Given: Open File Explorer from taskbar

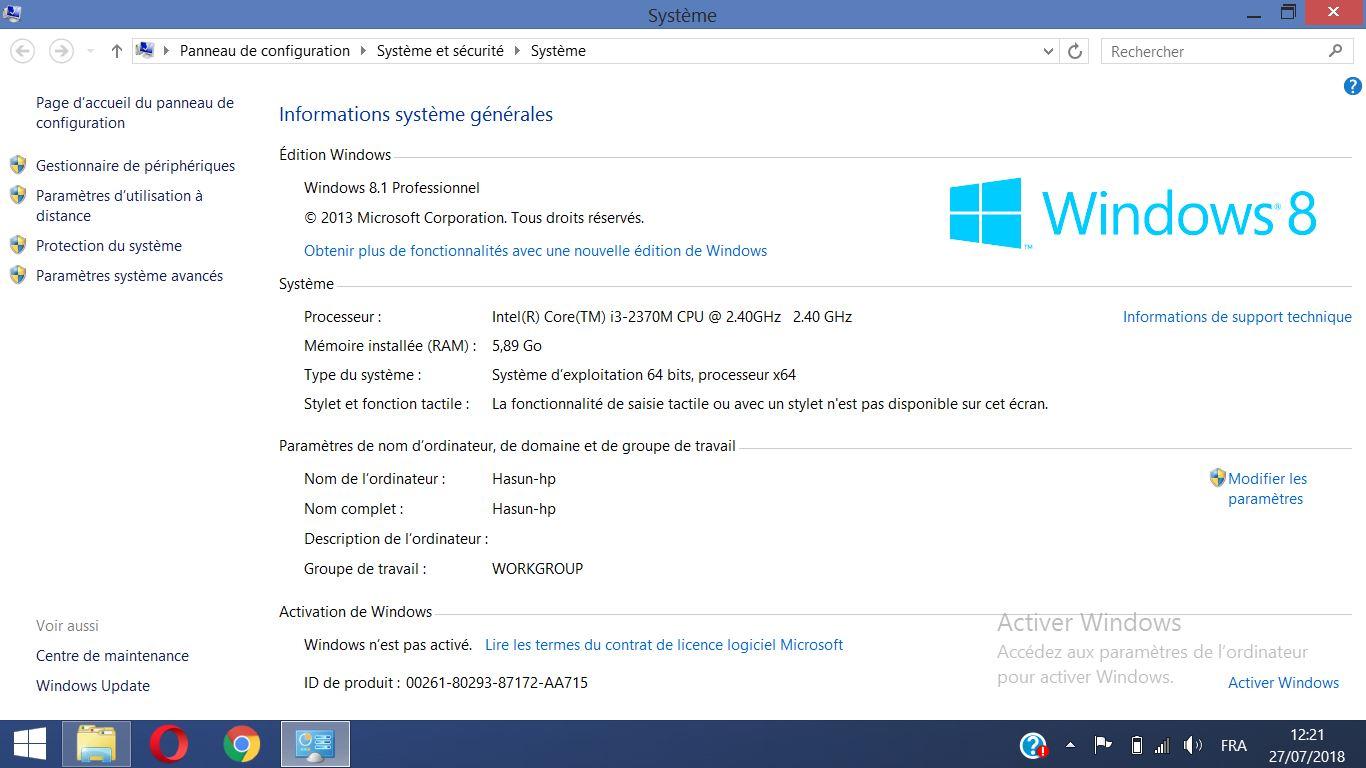Looking at the screenshot, I should pyautogui.click(x=96, y=744).
